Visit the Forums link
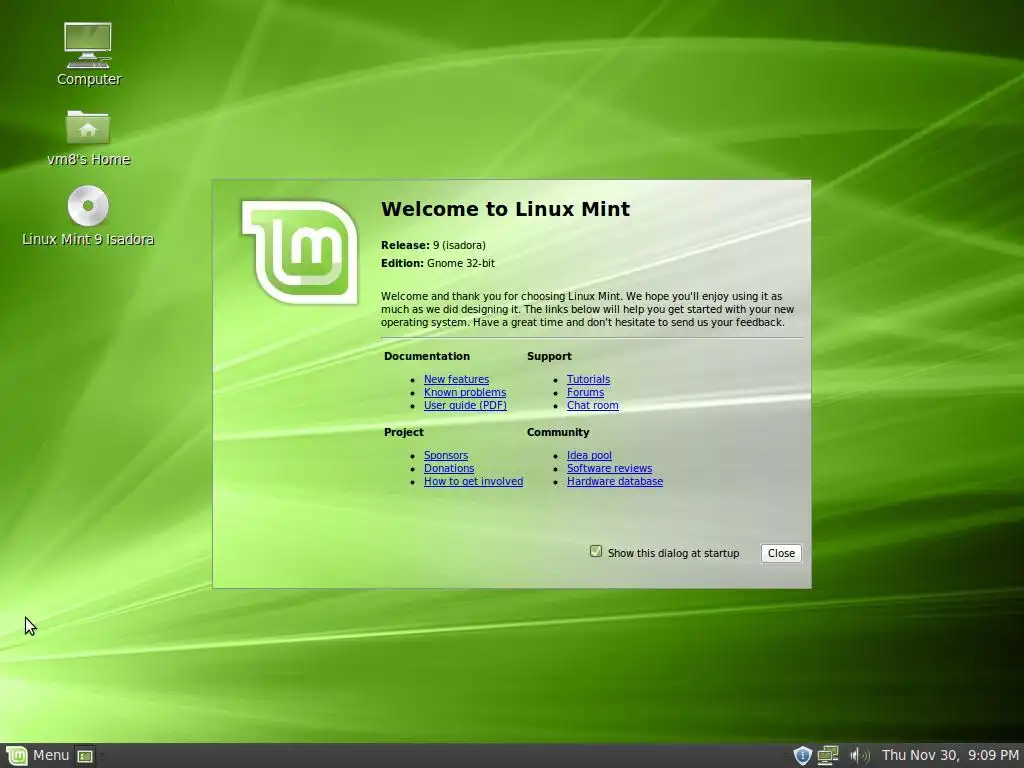The height and width of the screenshot is (768, 1024). (x=585, y=392)
